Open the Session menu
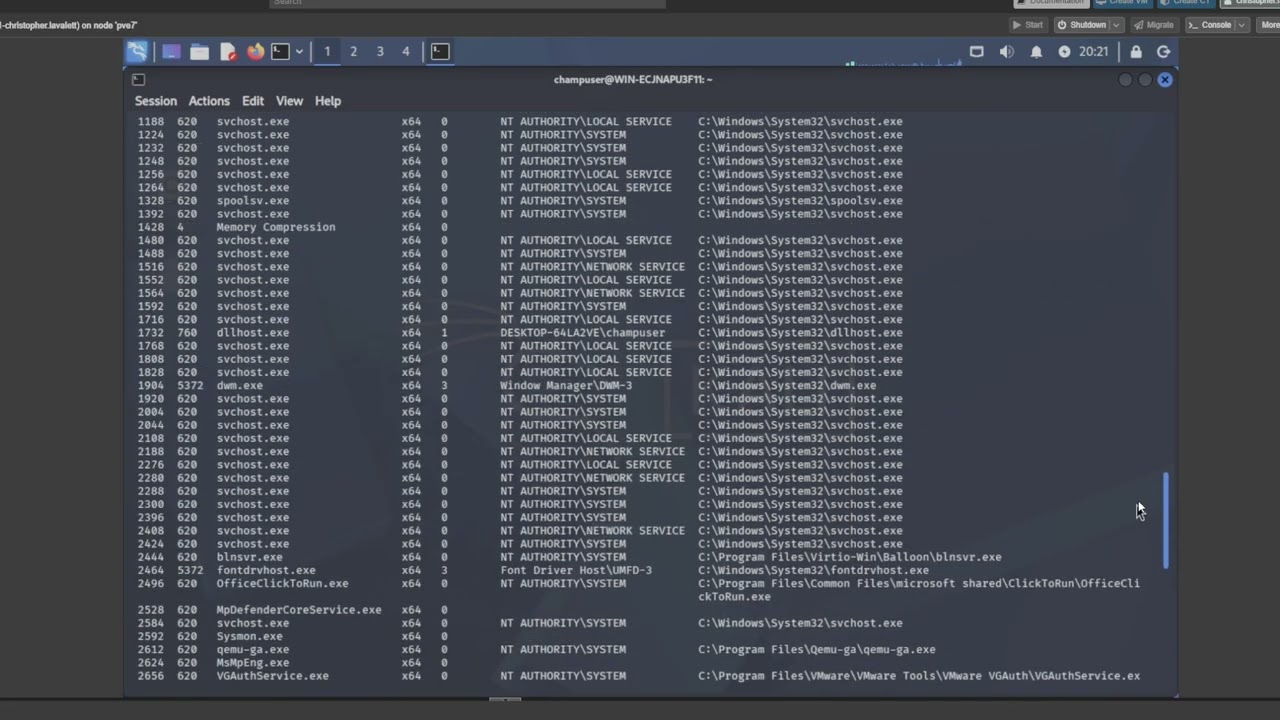Image resolution: width=1280 pixels, height=720 pixels. pyautogui.click(x=156, y=101)
